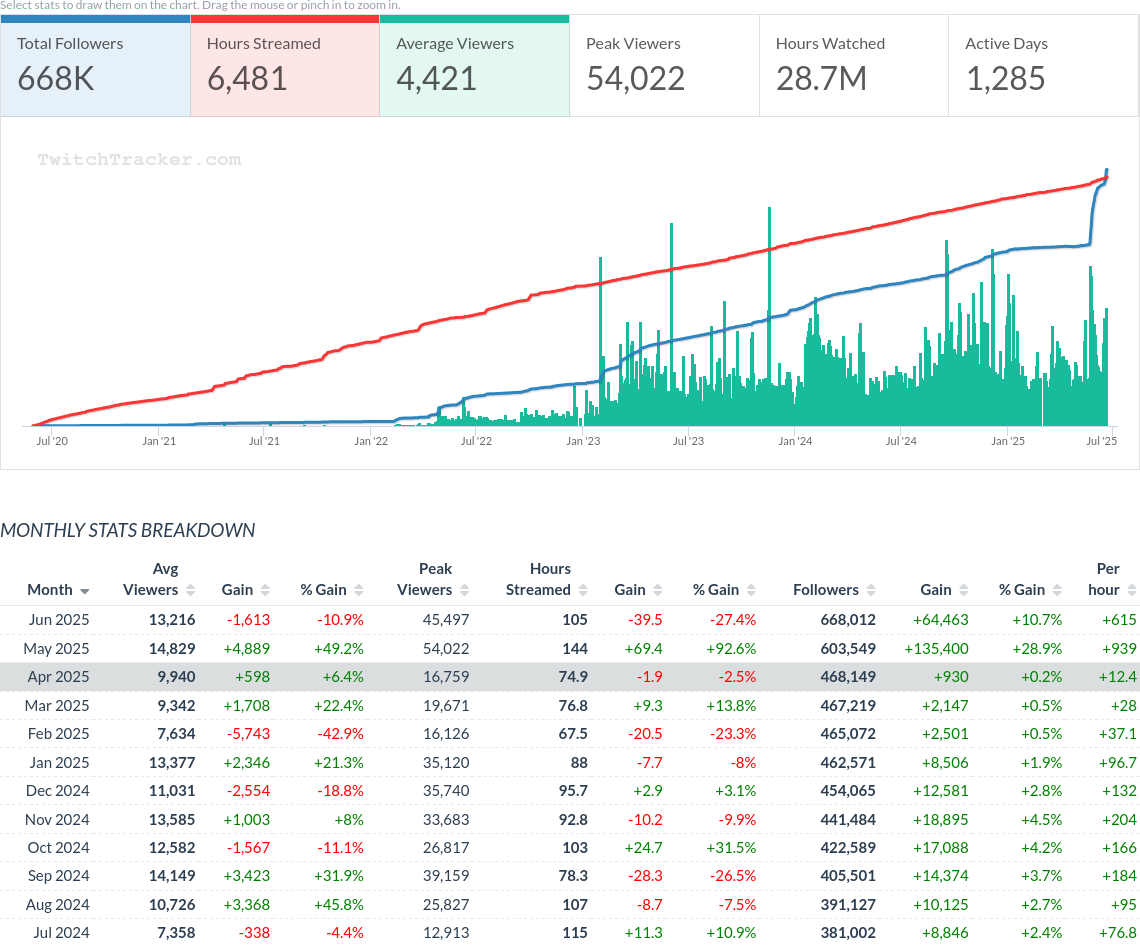
Task: Select the Jan 2025 month cell
Action: point(59,762)
